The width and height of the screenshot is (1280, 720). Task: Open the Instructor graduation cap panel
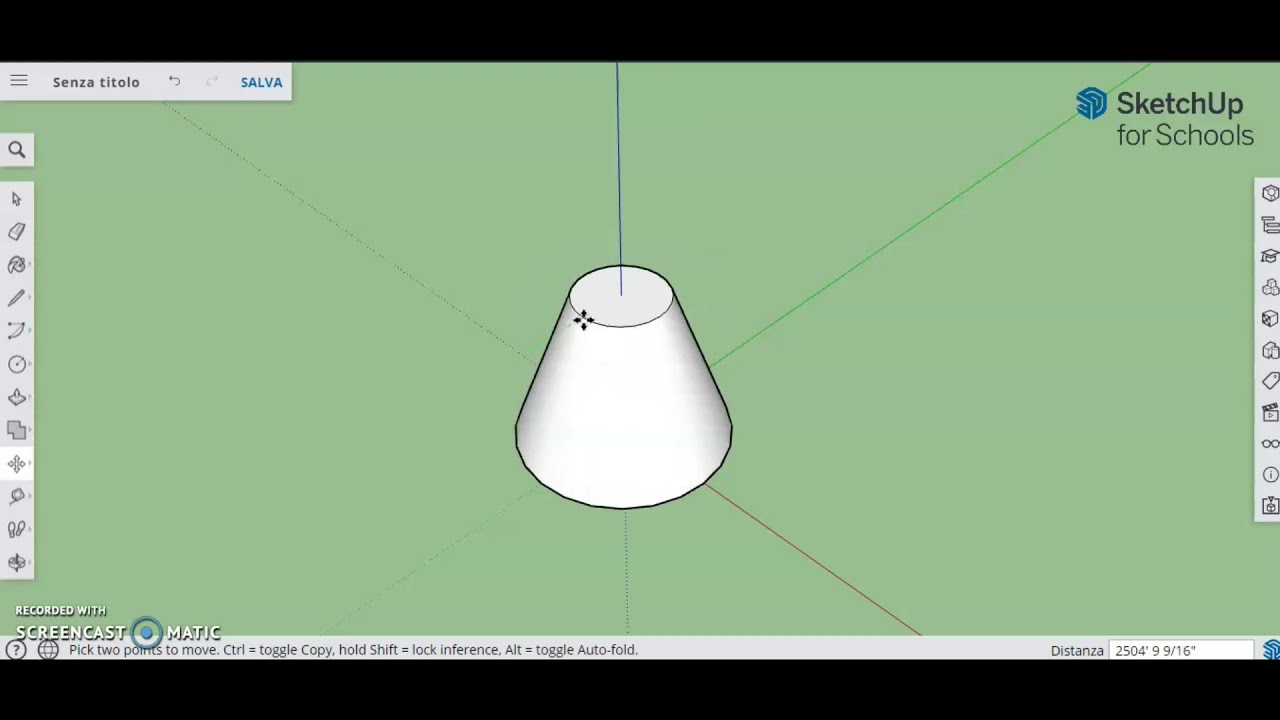click(1270, 257)
